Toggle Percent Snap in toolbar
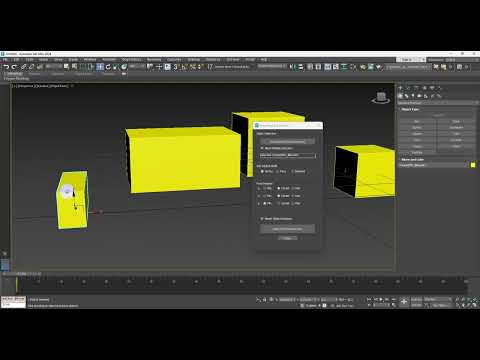The image size is (480, 360). point(192,67)
